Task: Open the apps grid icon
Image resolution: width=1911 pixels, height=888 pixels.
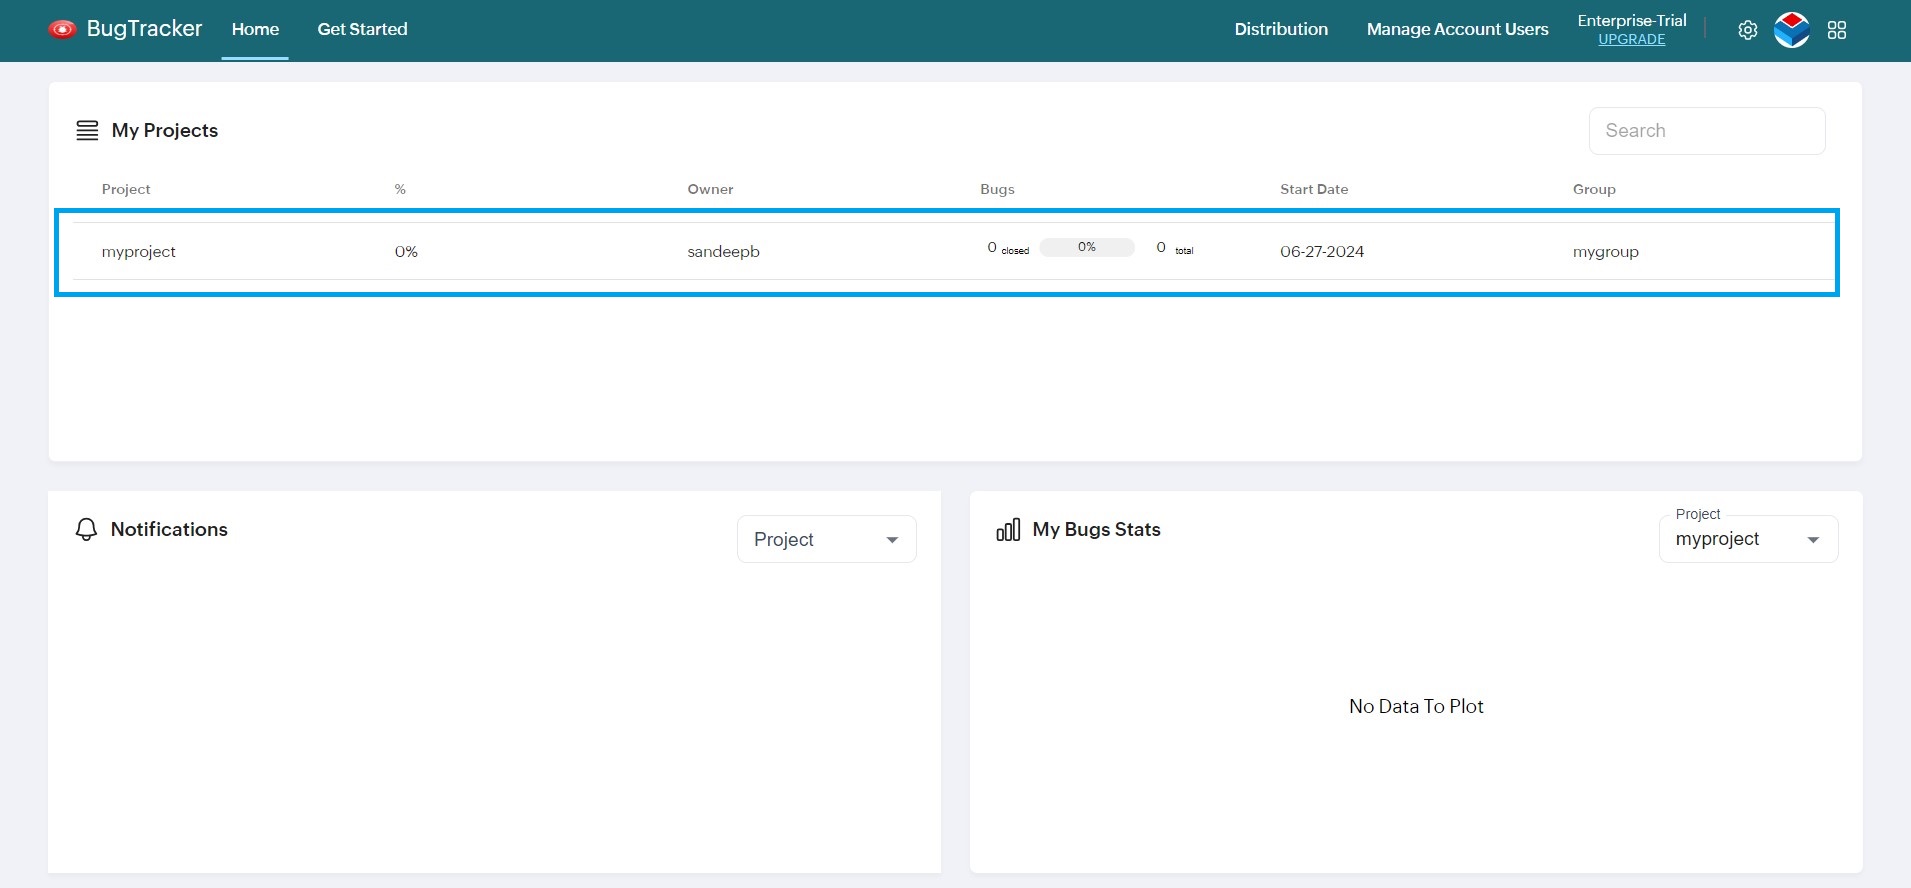Action: pyautogui.click(x=1837, y=30)
